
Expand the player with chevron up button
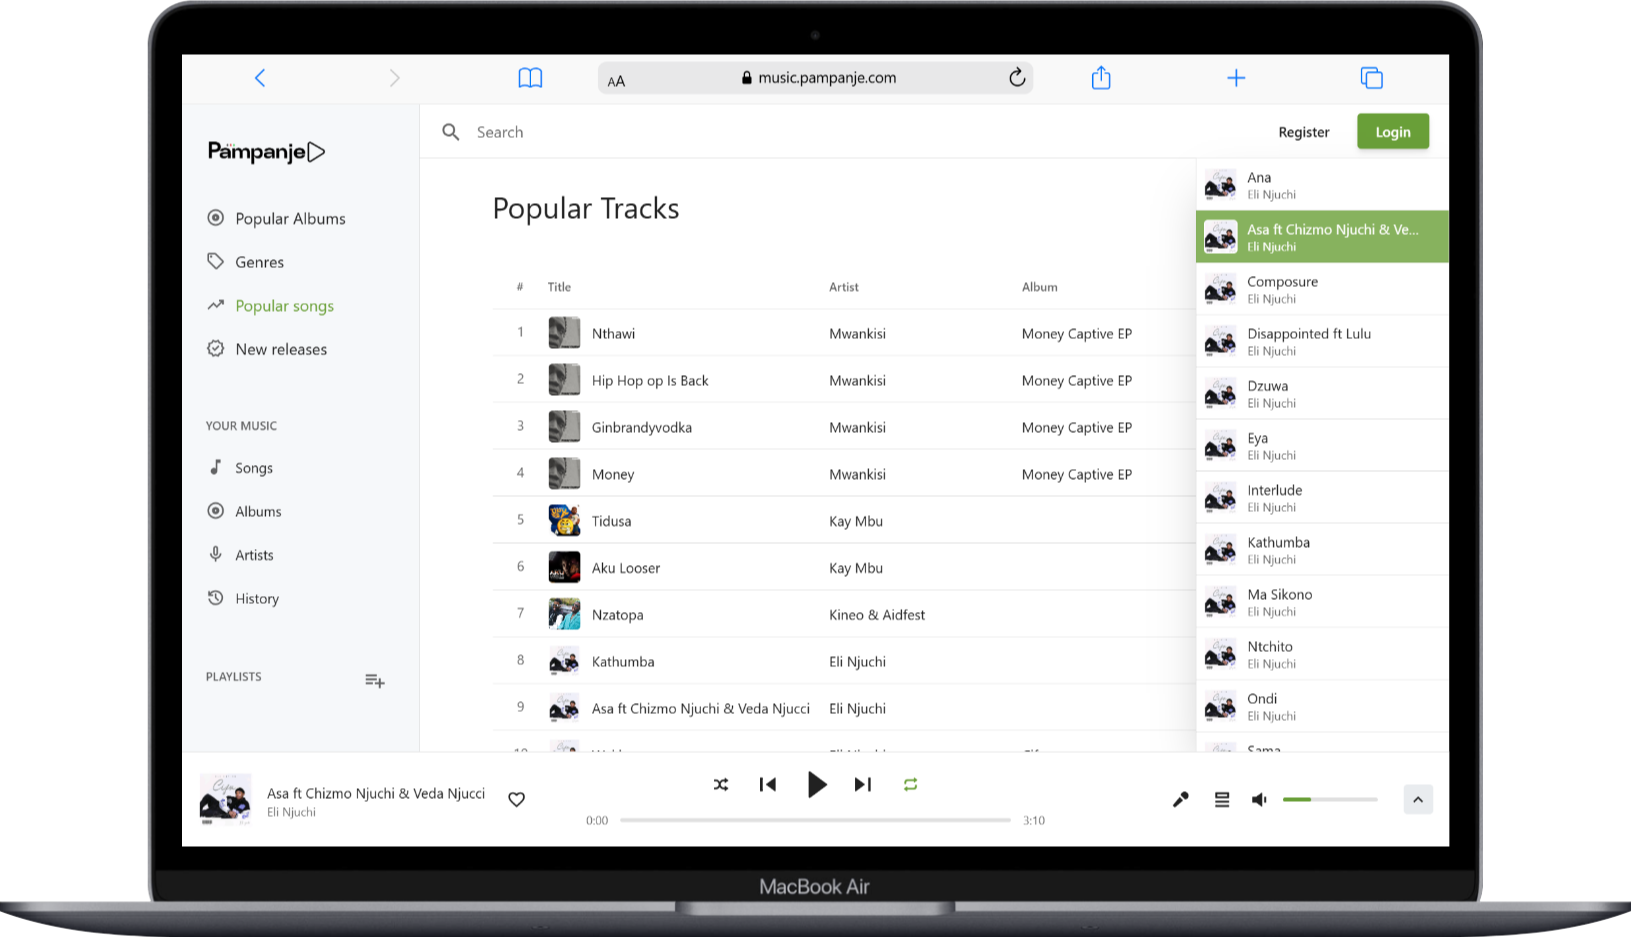click(x=1417, y=799)
